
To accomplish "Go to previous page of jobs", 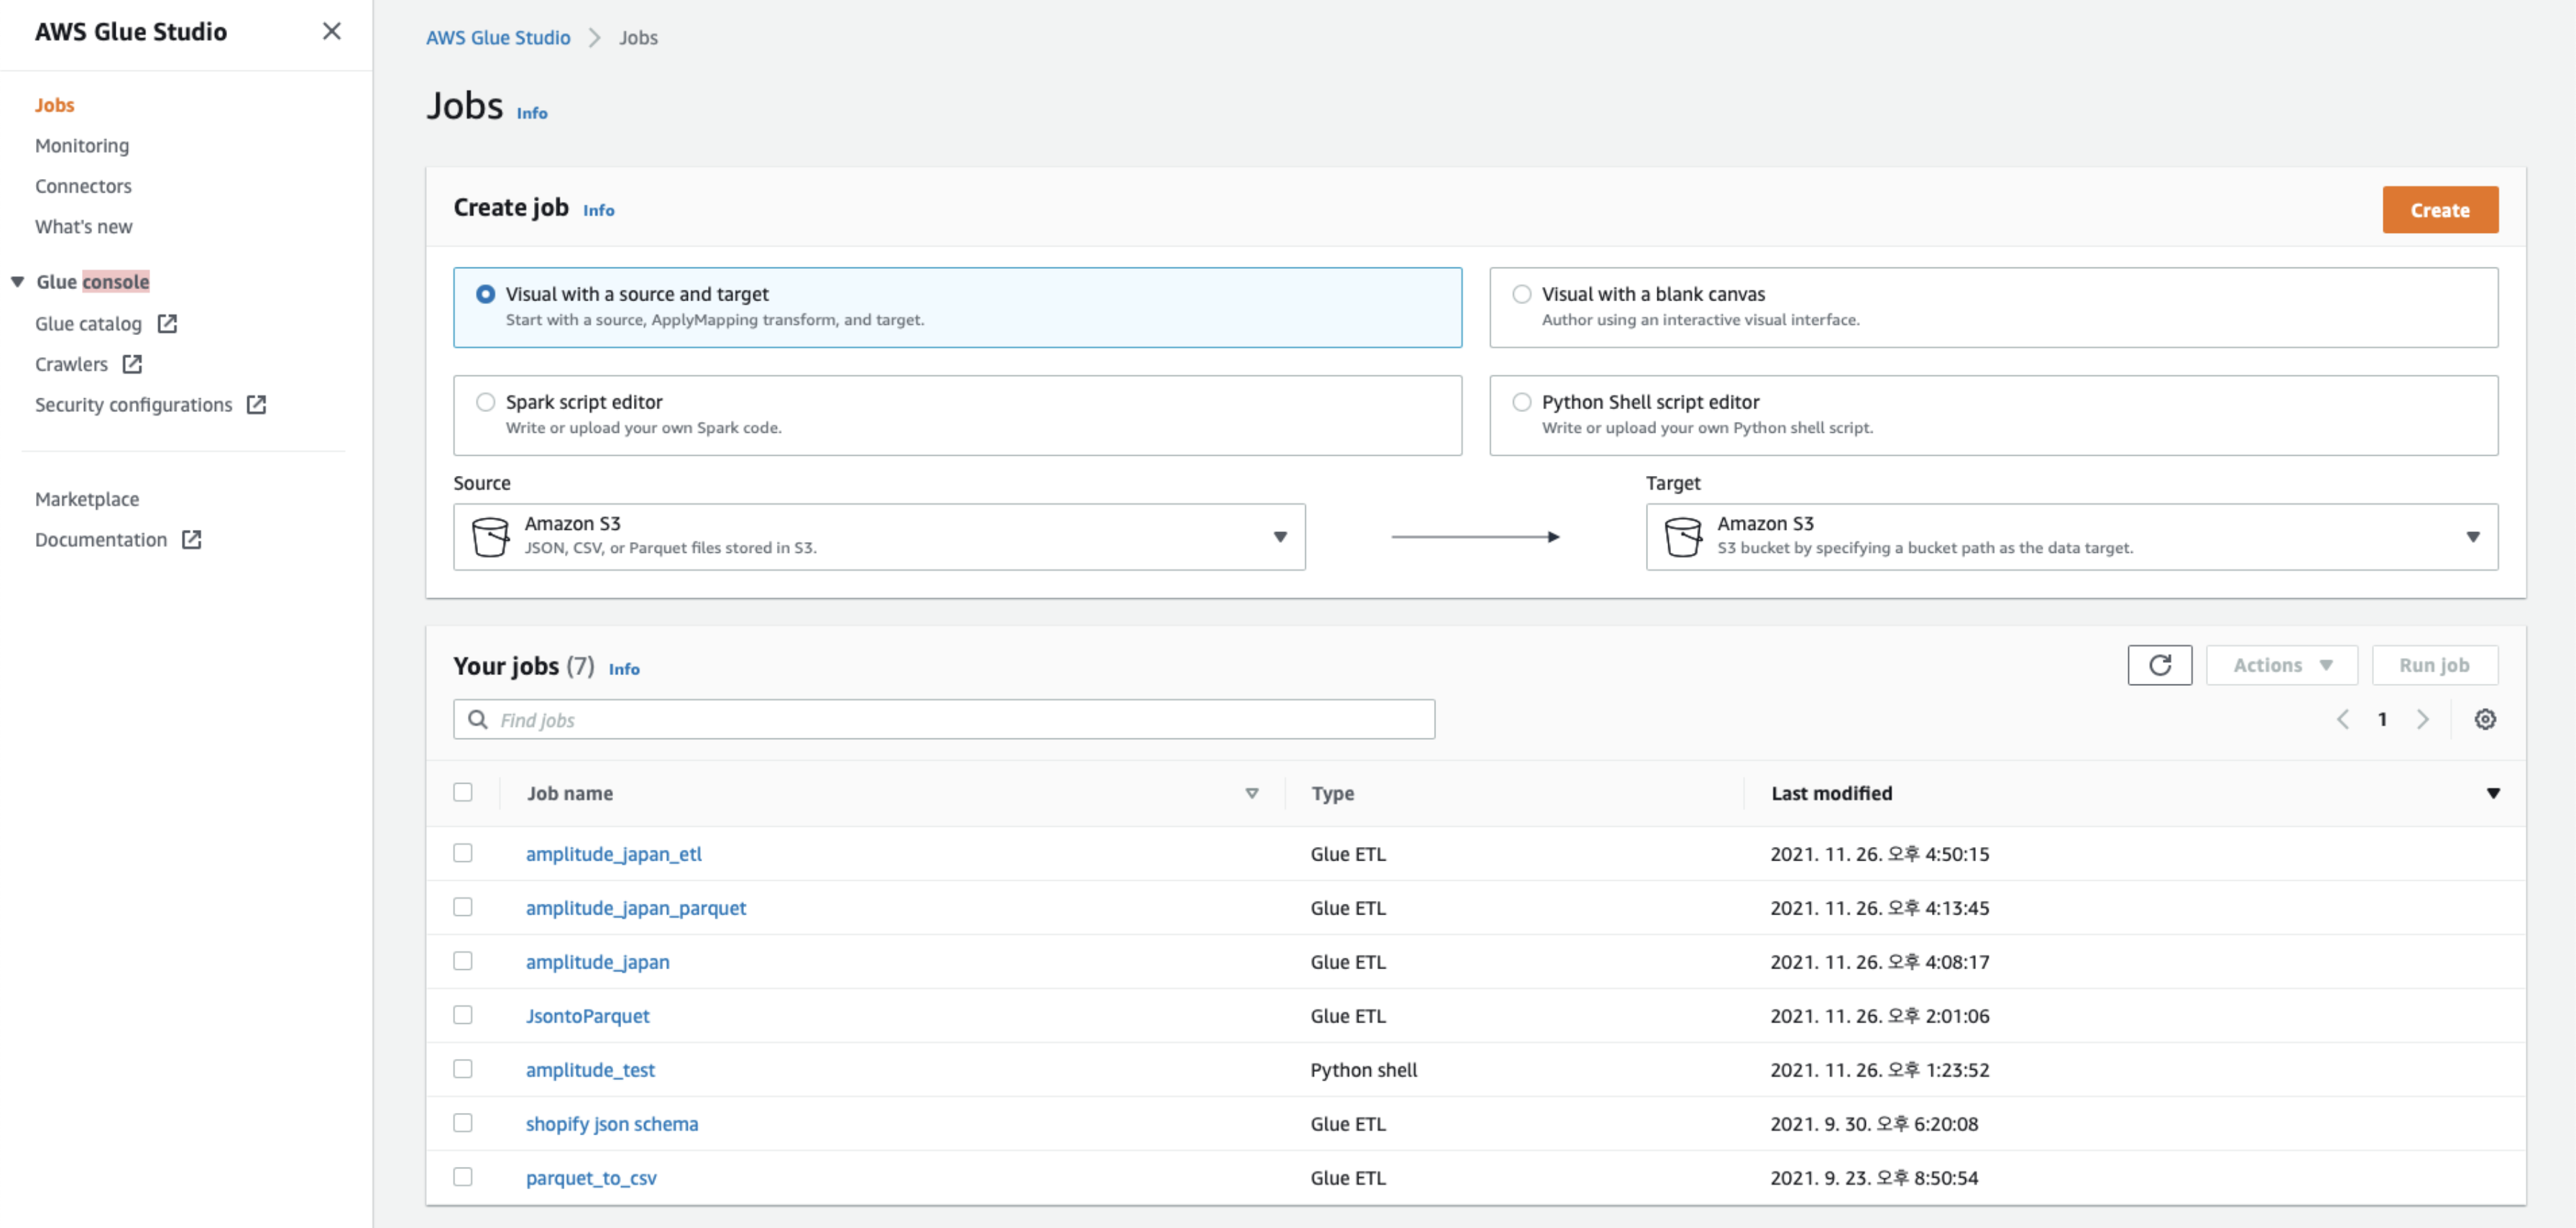I will coord(2342,719).
